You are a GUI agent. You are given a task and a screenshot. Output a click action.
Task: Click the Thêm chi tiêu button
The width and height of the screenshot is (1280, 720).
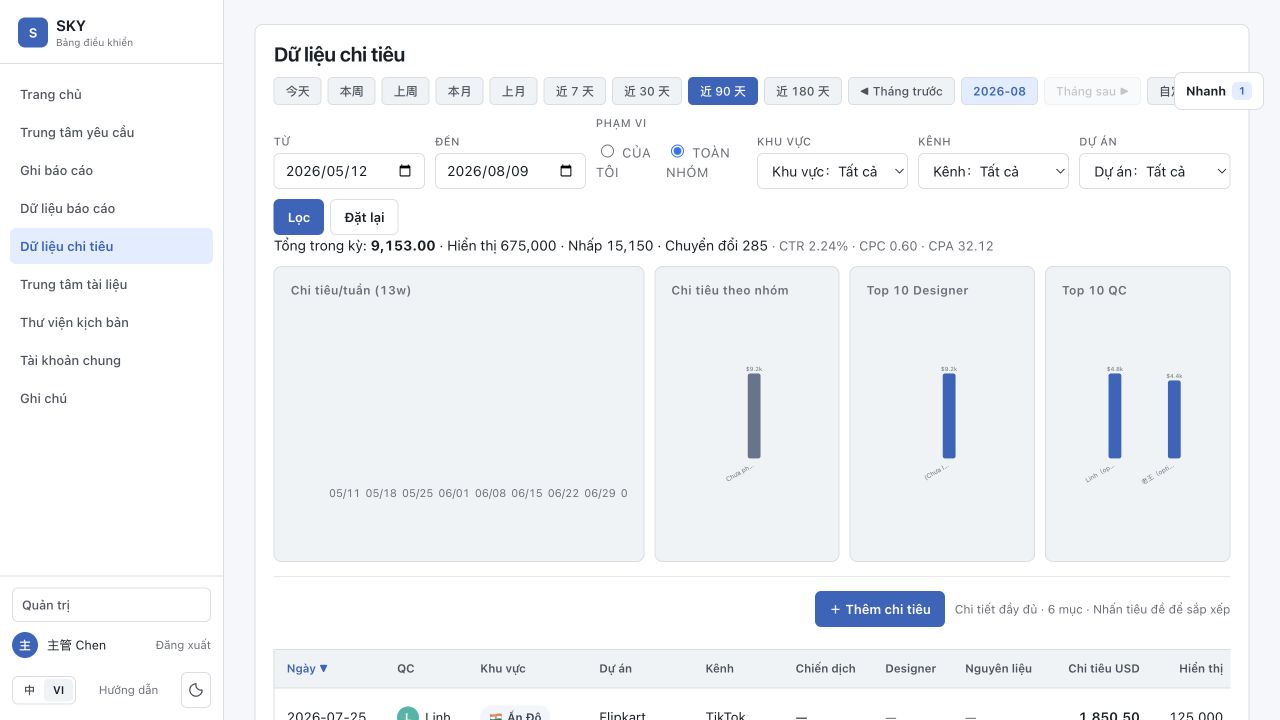(880, 609)
